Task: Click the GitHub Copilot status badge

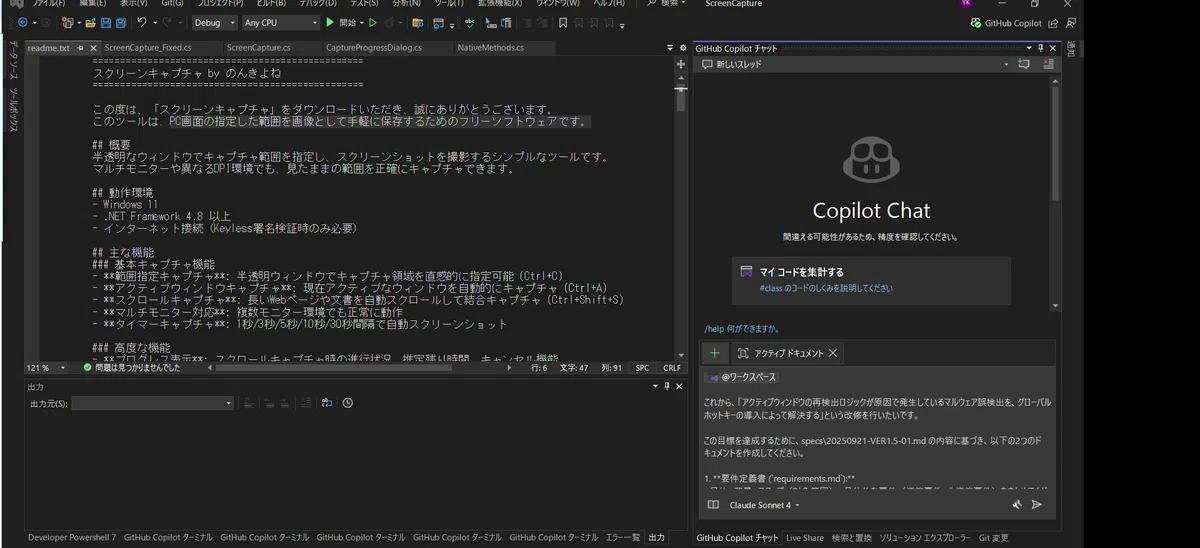Action: (1005, 23)
